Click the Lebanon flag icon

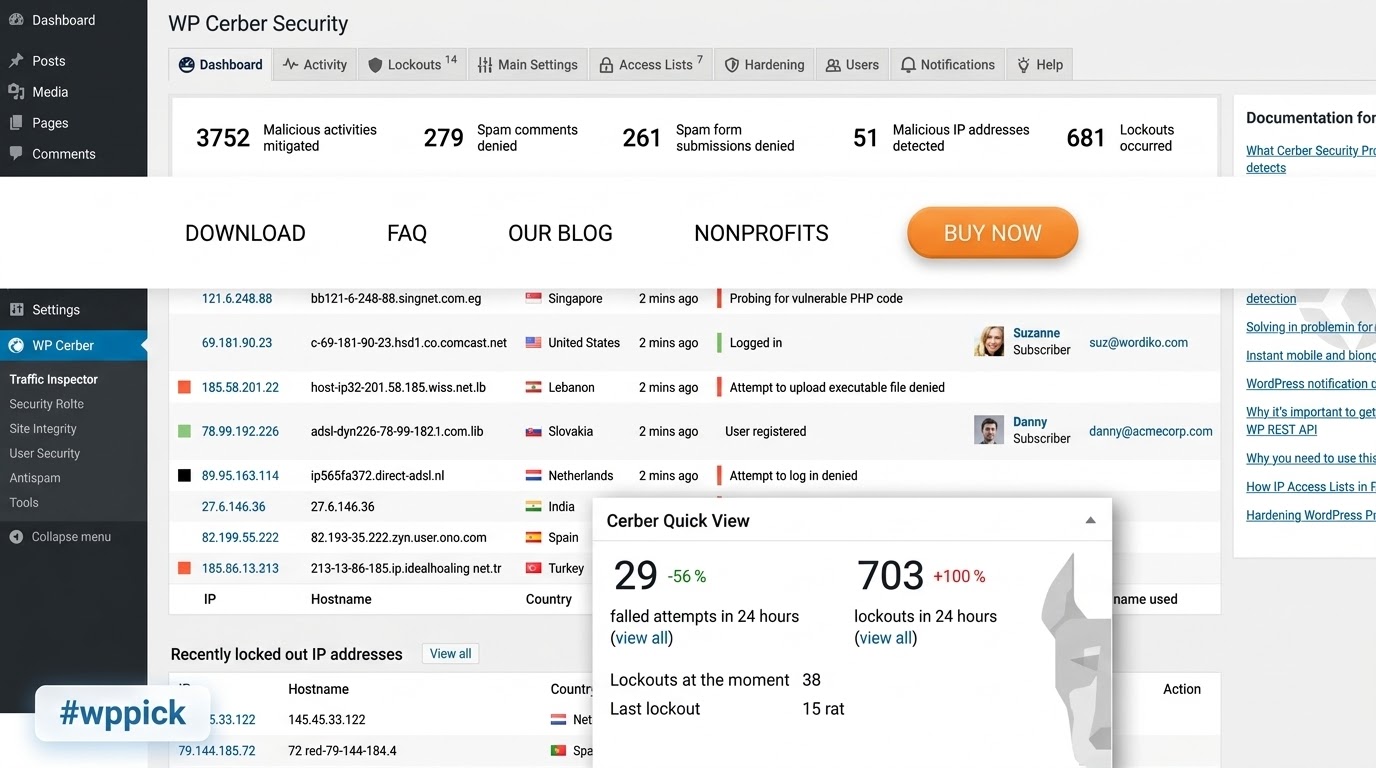pos(534,387)
